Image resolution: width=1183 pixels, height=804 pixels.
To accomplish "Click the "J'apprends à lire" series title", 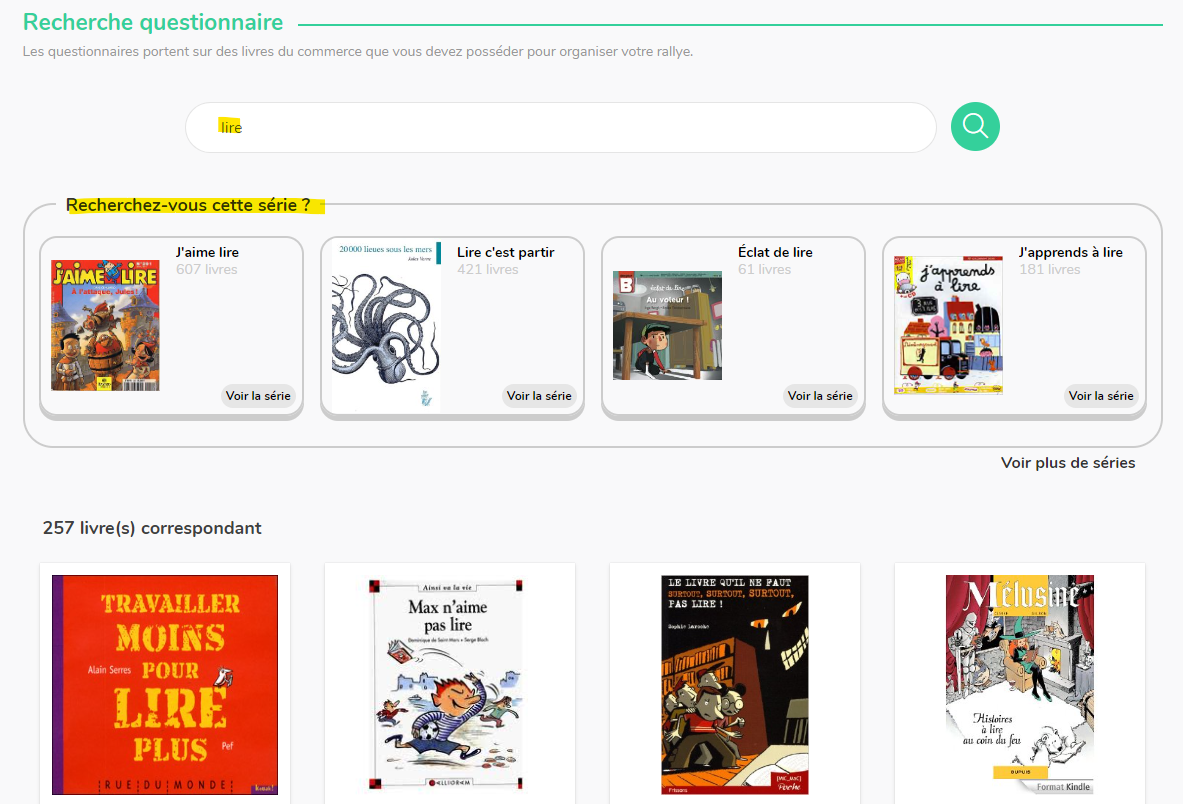I will [x=1070, y=252].
